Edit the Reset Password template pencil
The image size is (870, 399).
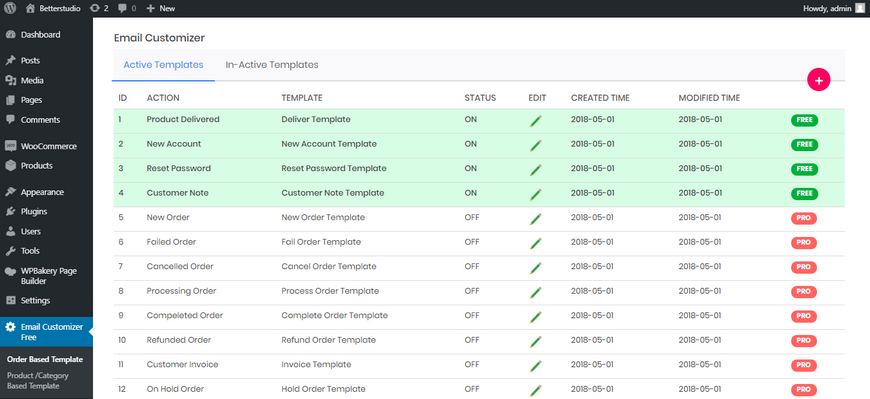(535, 170)
